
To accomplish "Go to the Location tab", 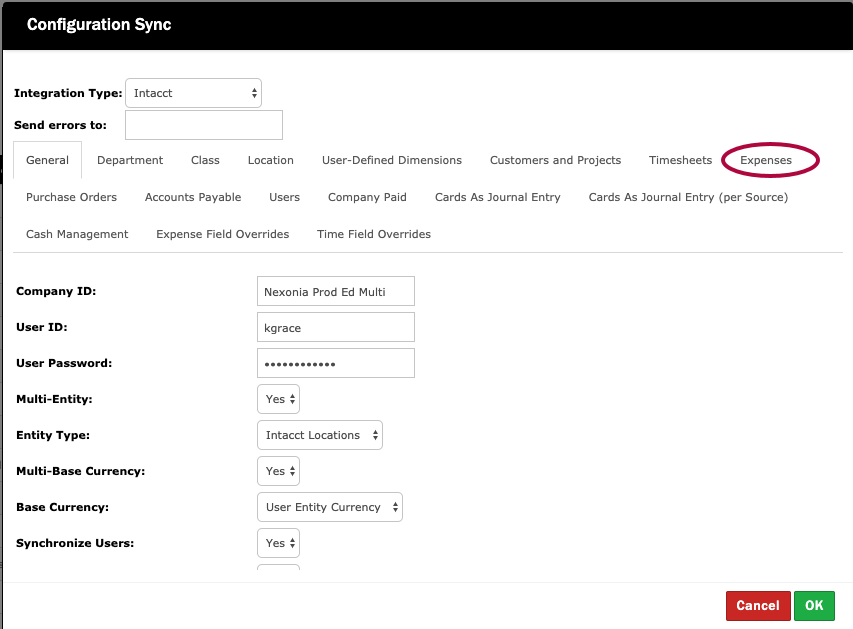I will click(x=271, y=160).
